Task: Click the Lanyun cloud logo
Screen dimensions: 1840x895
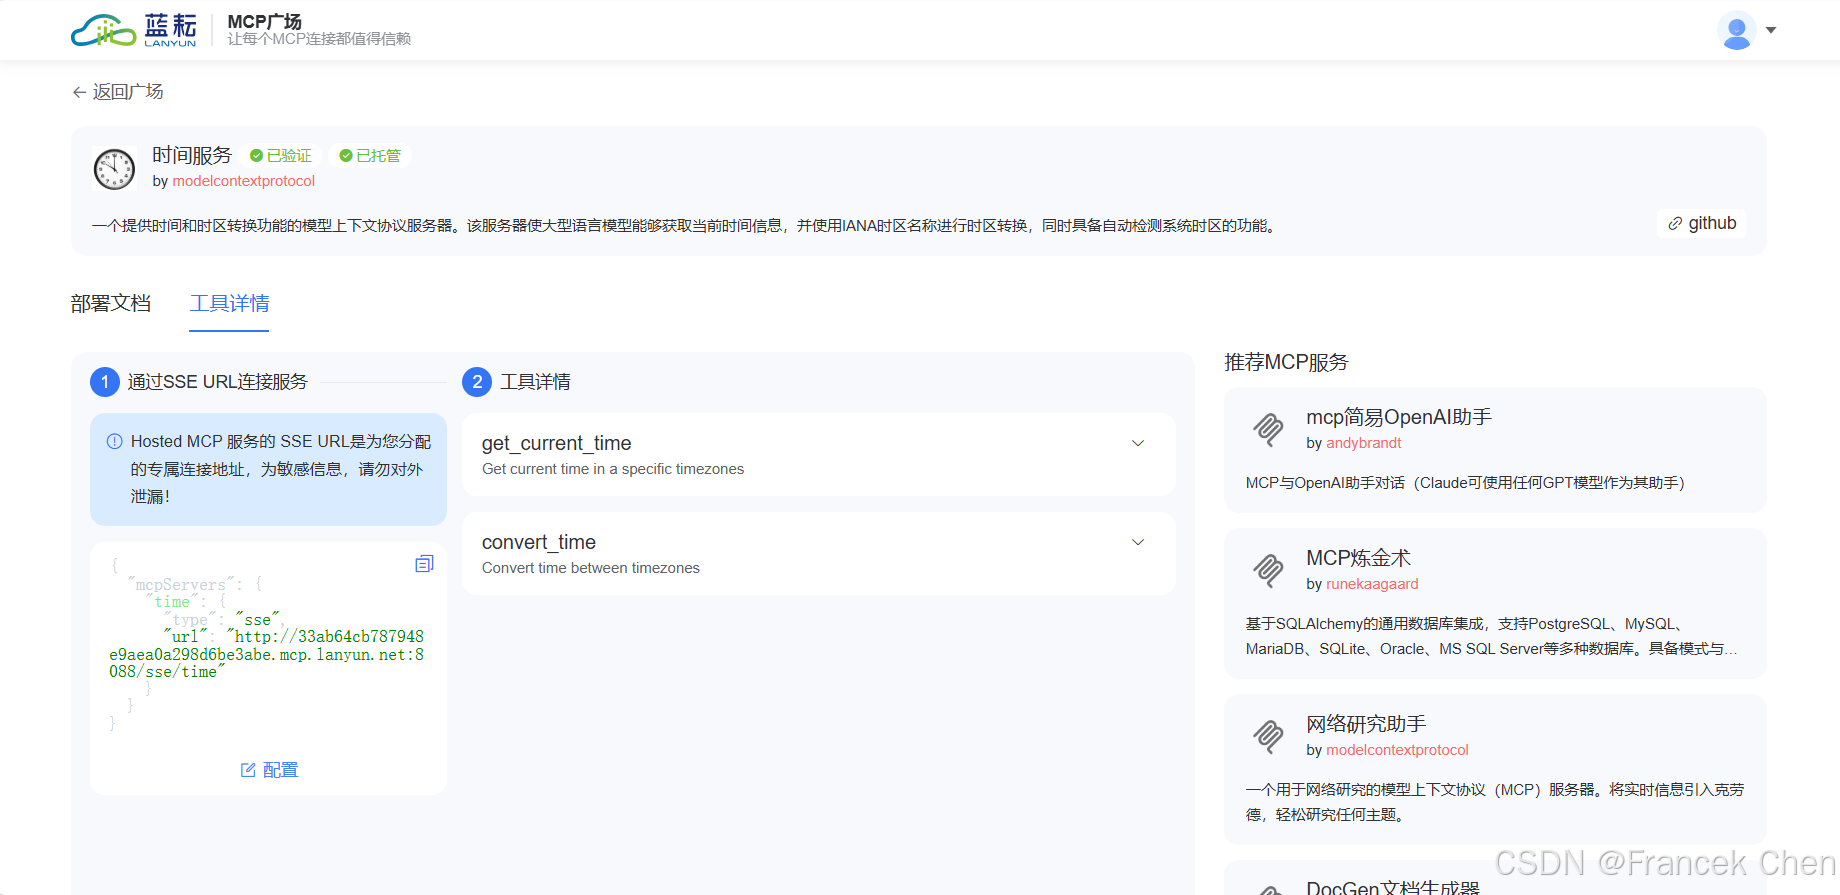Action: coord(134,30)
